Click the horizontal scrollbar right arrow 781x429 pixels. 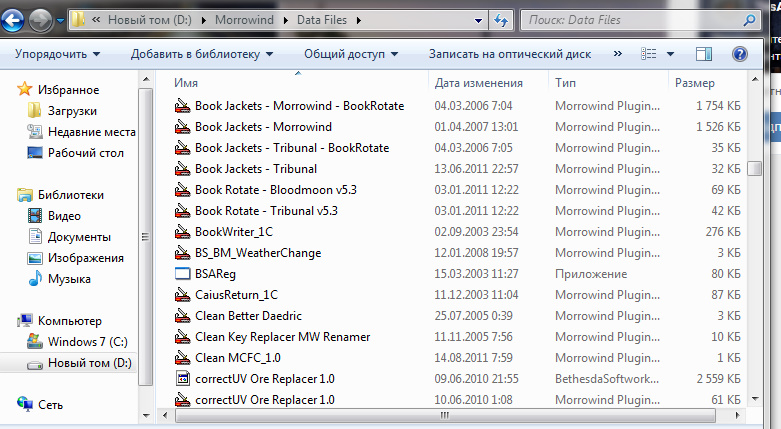pos(737,415)
